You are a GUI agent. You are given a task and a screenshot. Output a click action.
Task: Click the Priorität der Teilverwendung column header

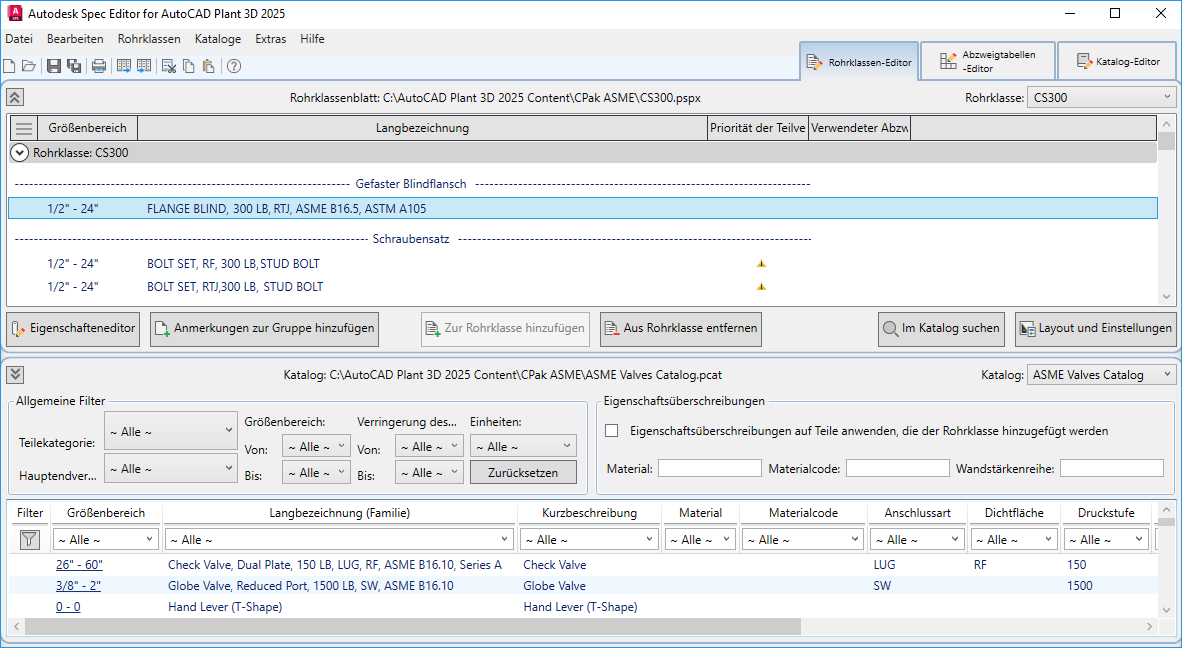(x=758, y=128)
